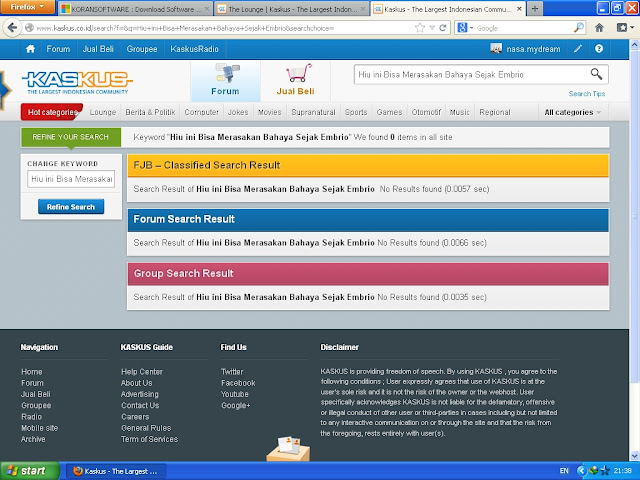This screenshot has height=480, width=640.
Task: Open Games category
Action: [389, 112]
